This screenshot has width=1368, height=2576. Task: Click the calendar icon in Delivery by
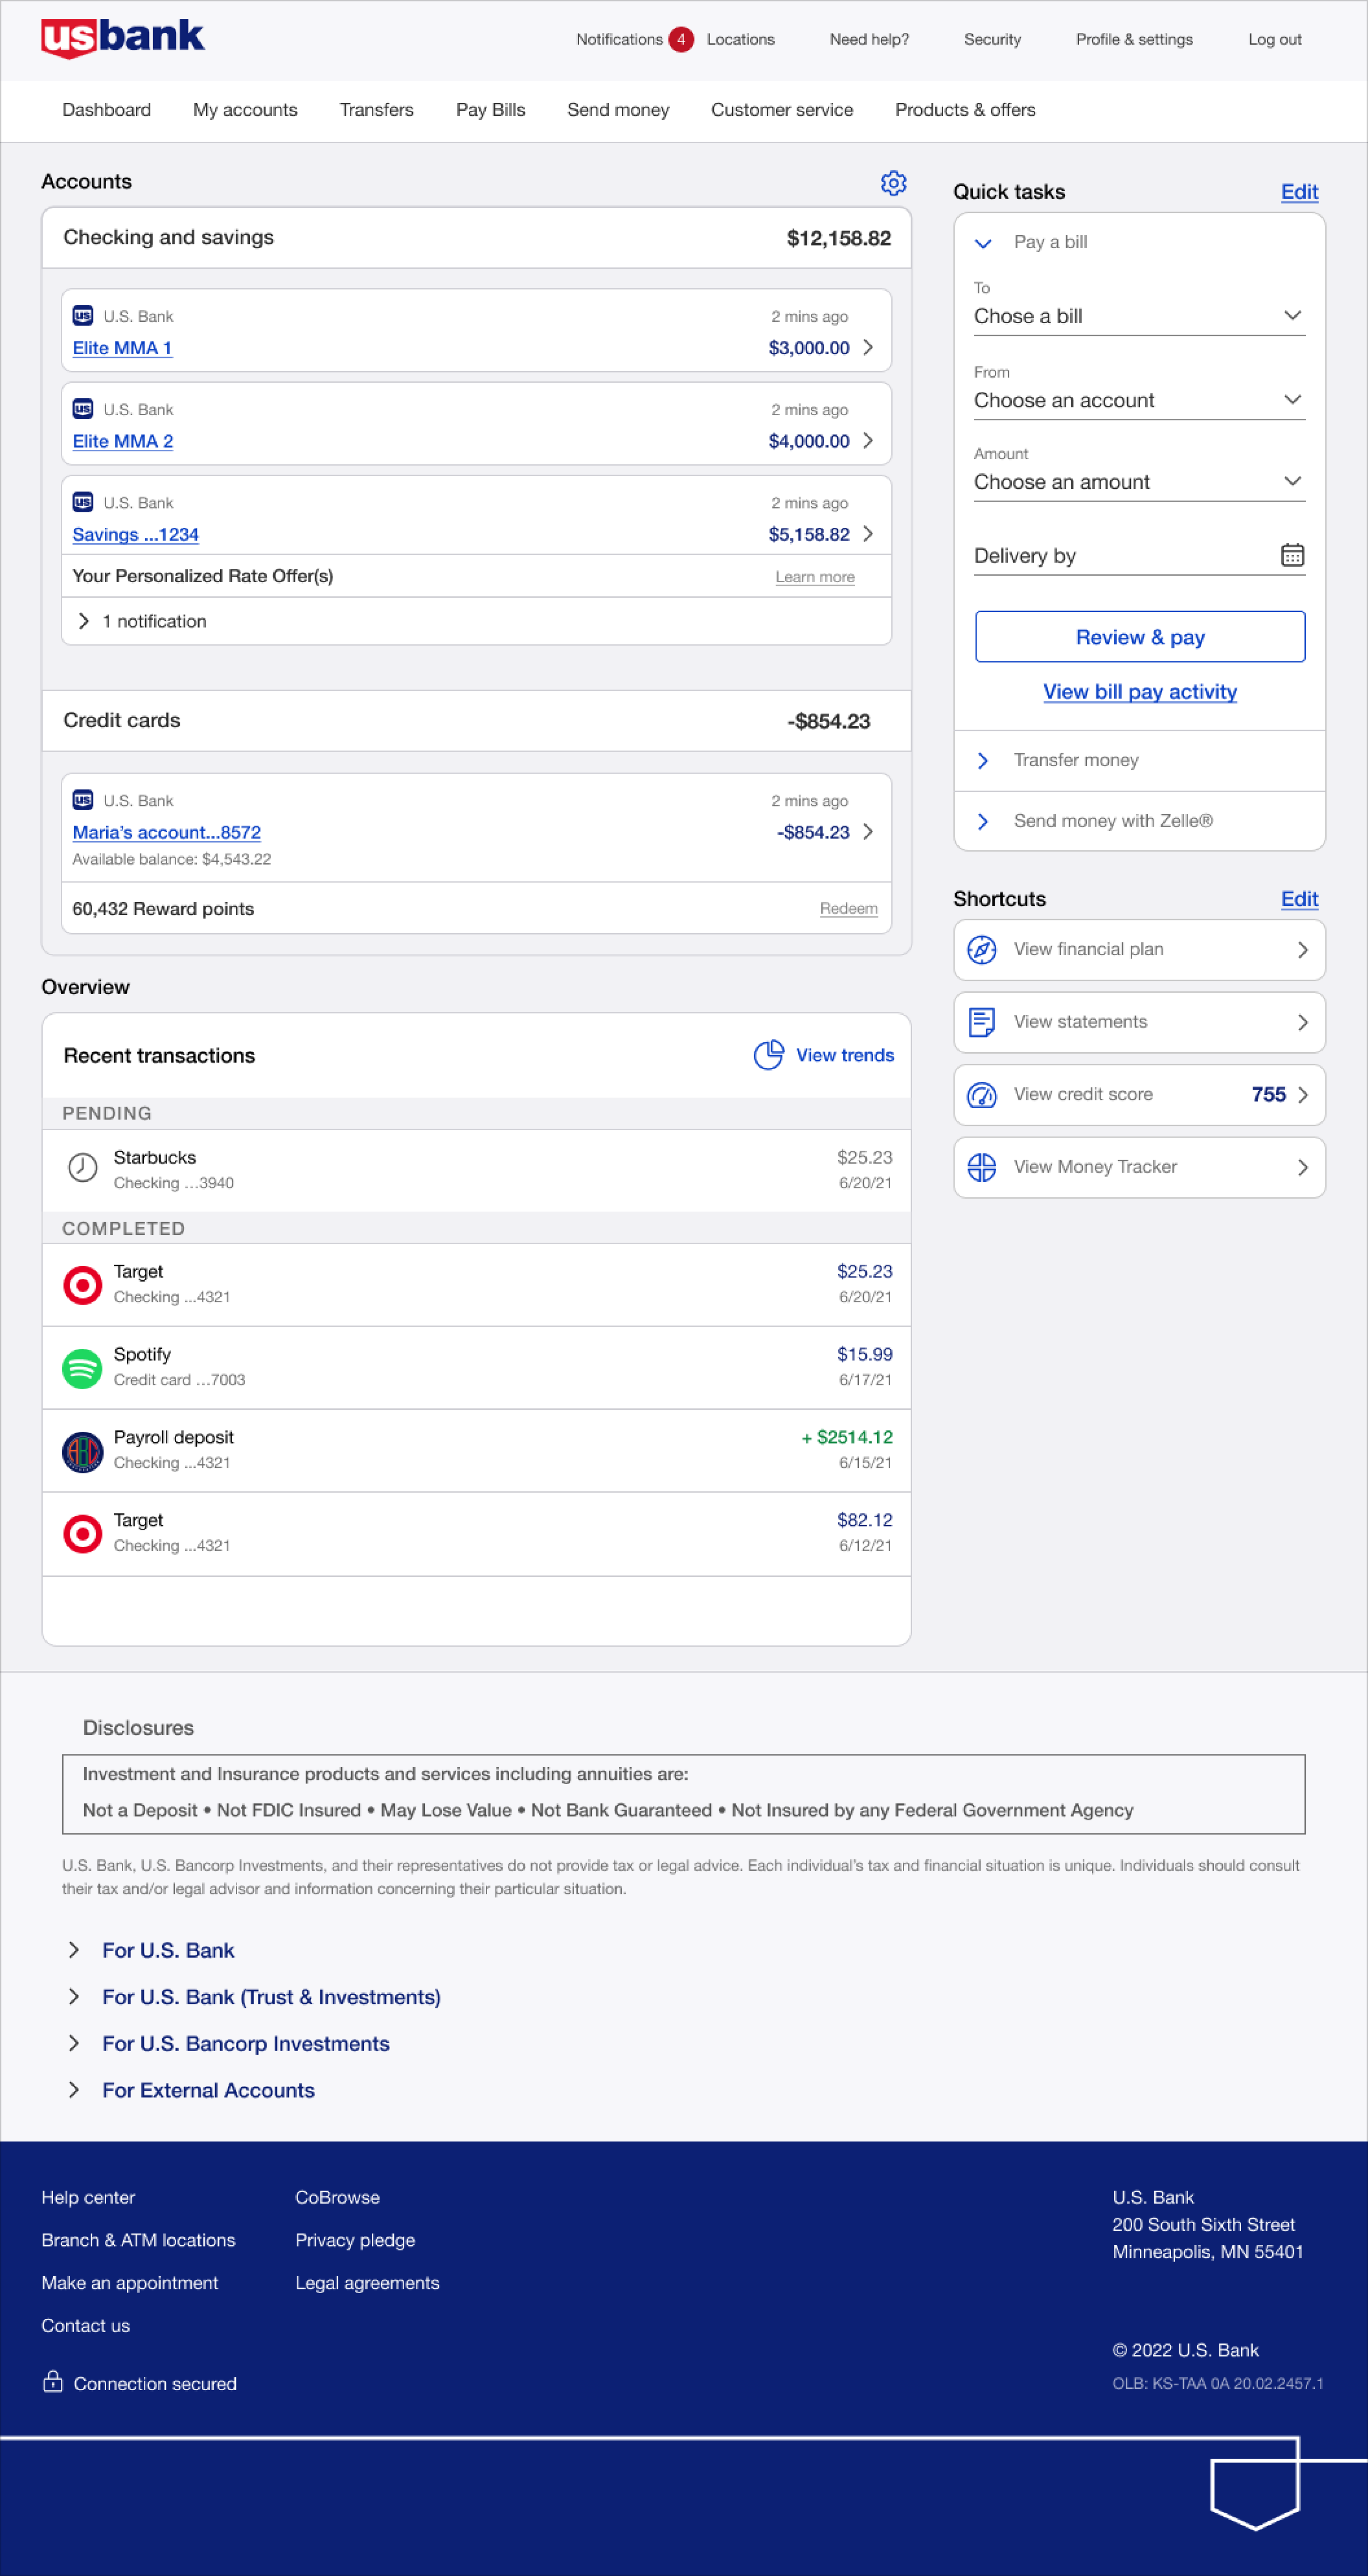1292,555
